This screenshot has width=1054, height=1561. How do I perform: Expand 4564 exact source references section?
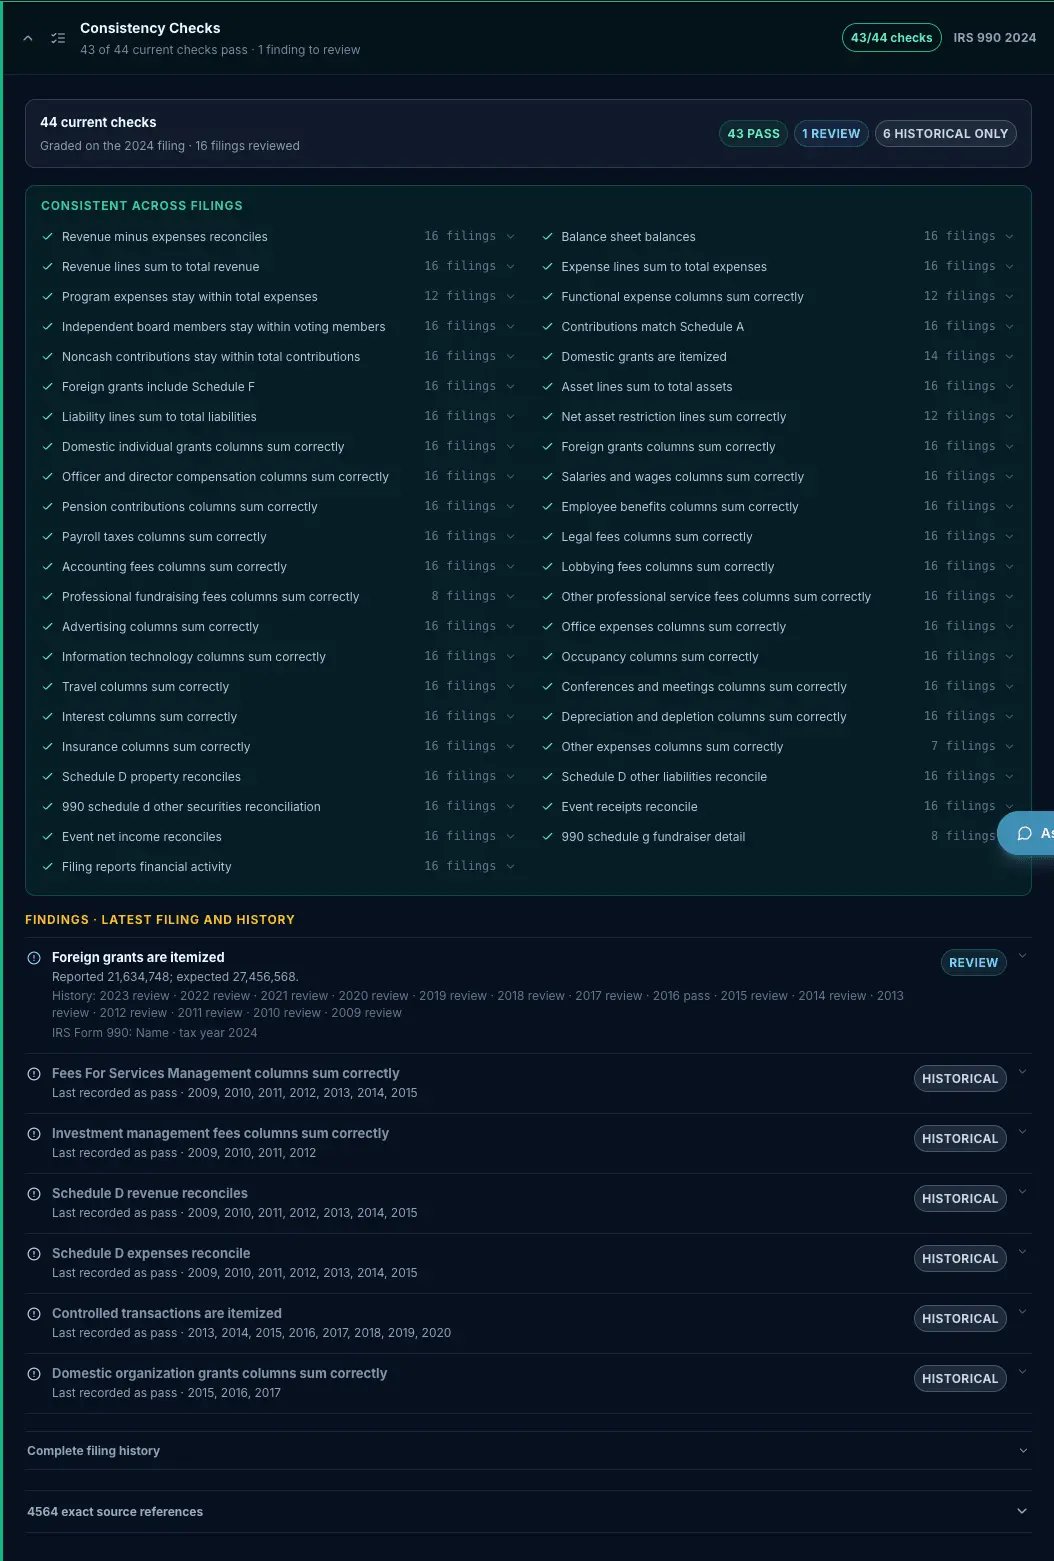point(528,1511)
